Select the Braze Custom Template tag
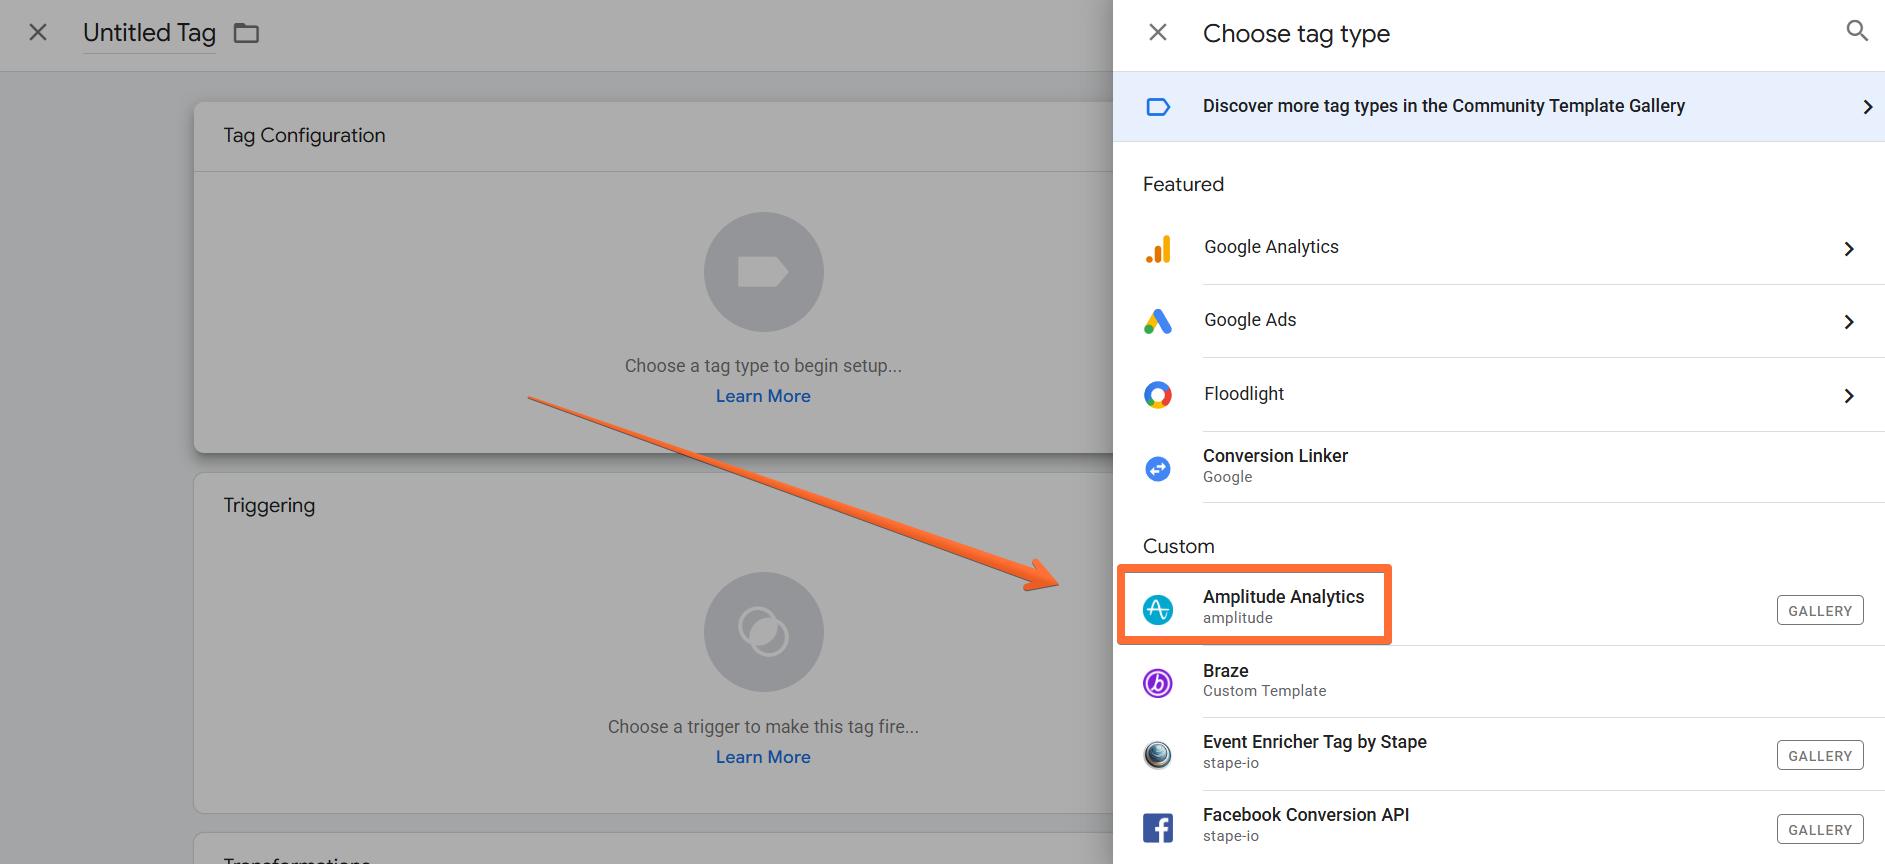This screenshot has width=1885, height=864. click(x=1499, y=682)
